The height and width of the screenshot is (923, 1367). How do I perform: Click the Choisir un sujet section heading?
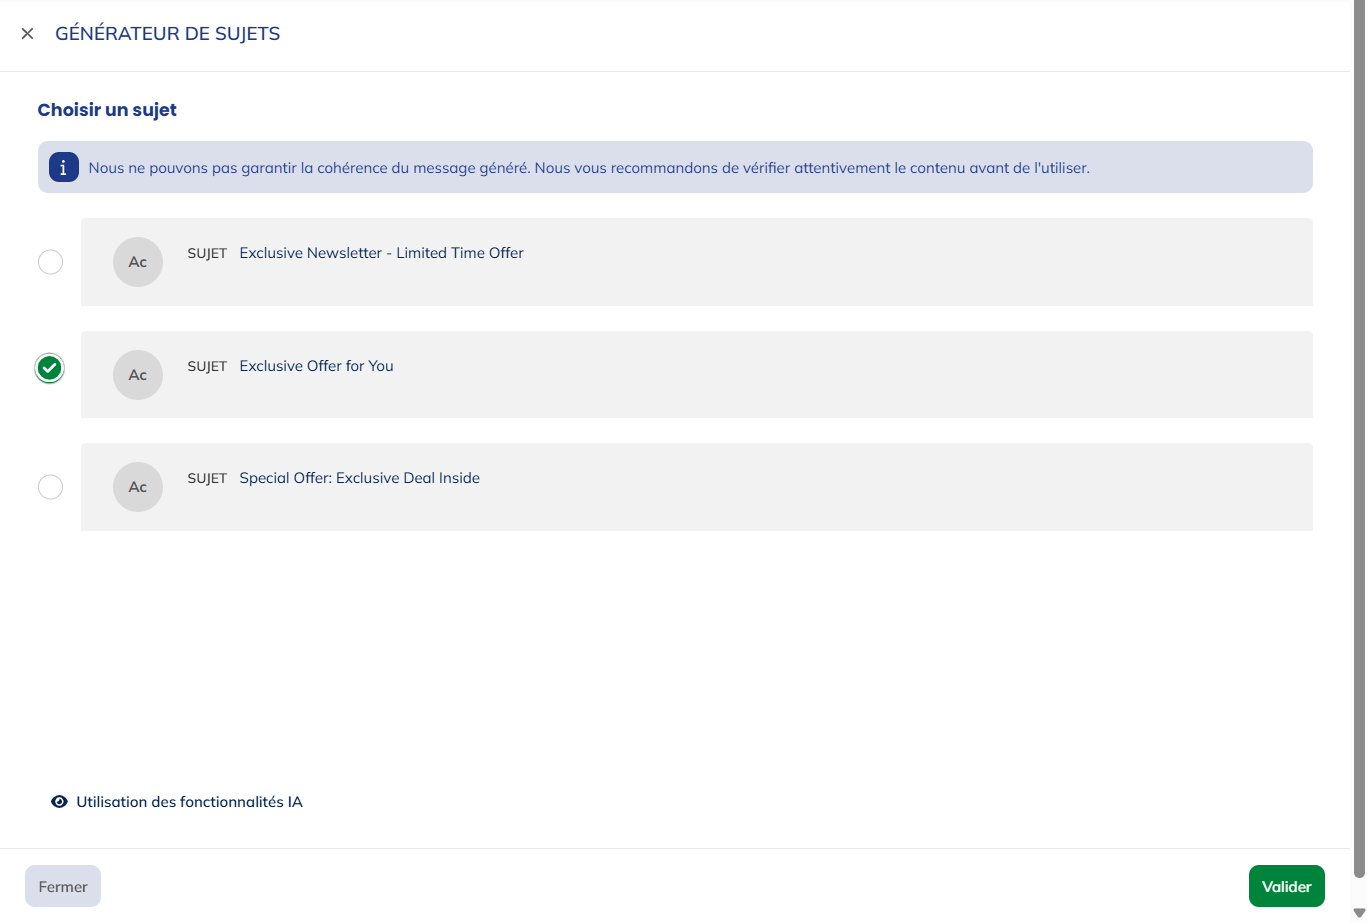[107, 110]
